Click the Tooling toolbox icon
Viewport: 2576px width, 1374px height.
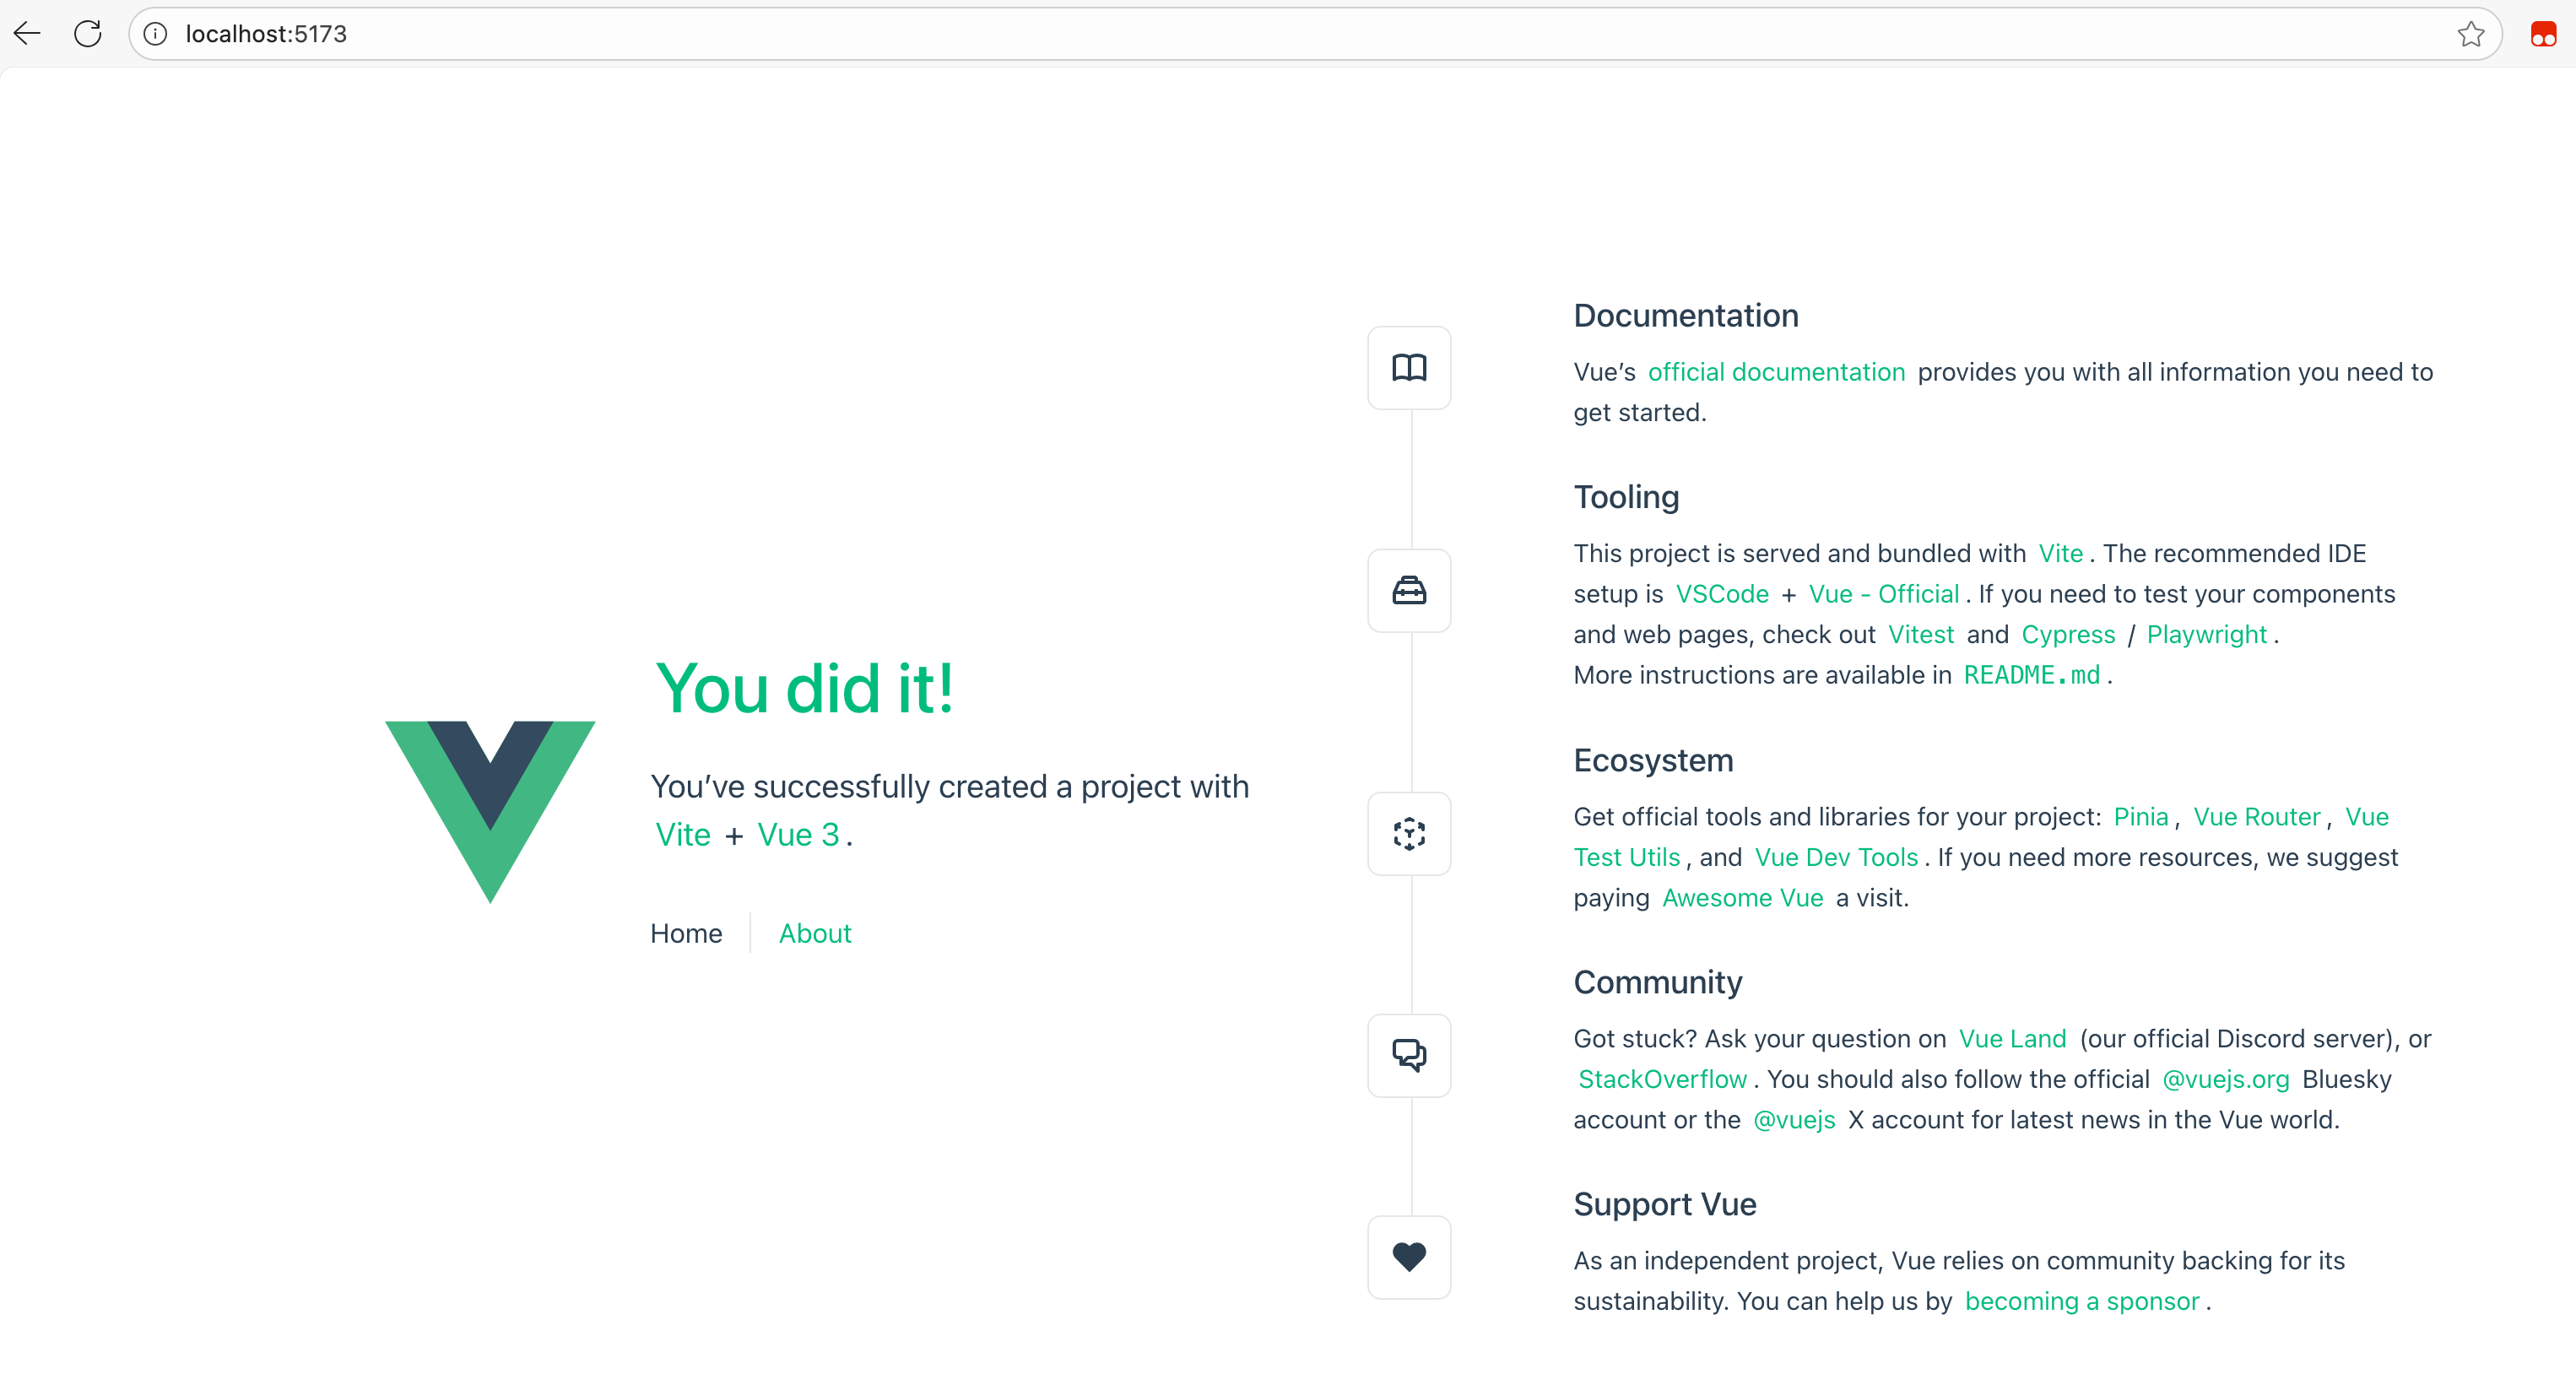(1409, 591)
